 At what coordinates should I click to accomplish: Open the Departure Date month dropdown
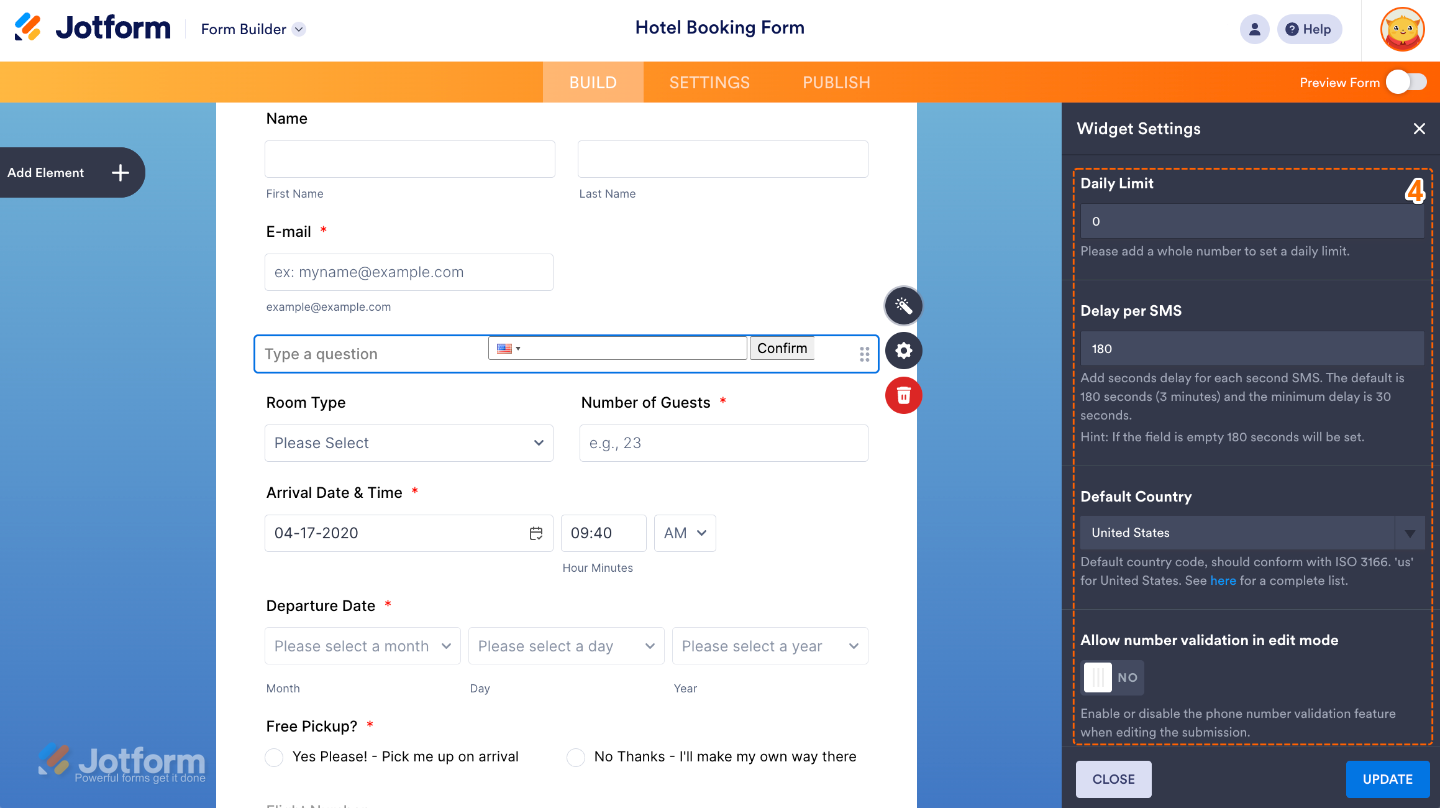click(x=362, y=646)
